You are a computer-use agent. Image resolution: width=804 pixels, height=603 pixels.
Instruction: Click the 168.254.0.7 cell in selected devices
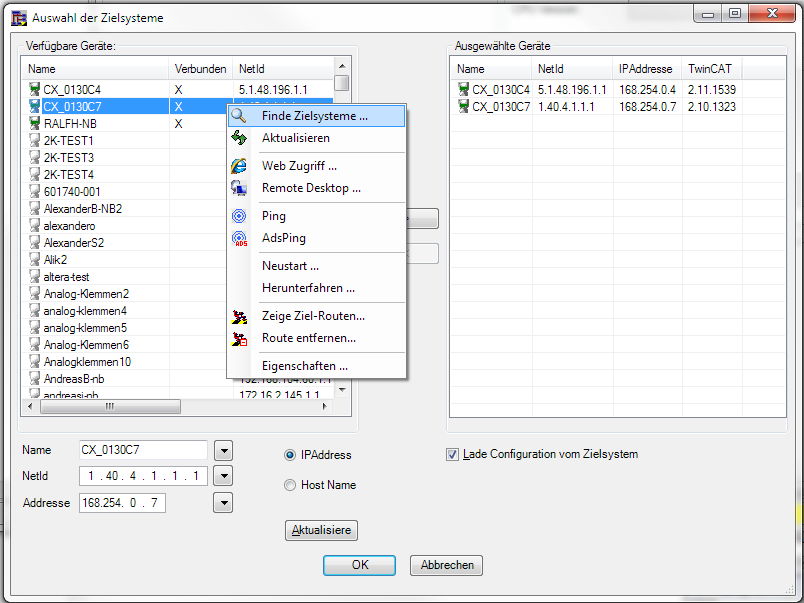tap(647, 107)
